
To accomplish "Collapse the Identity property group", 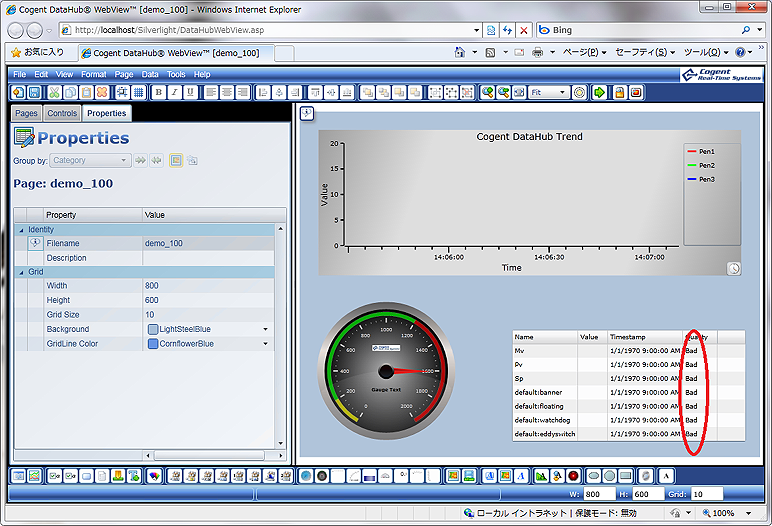I will click(21, 230).
